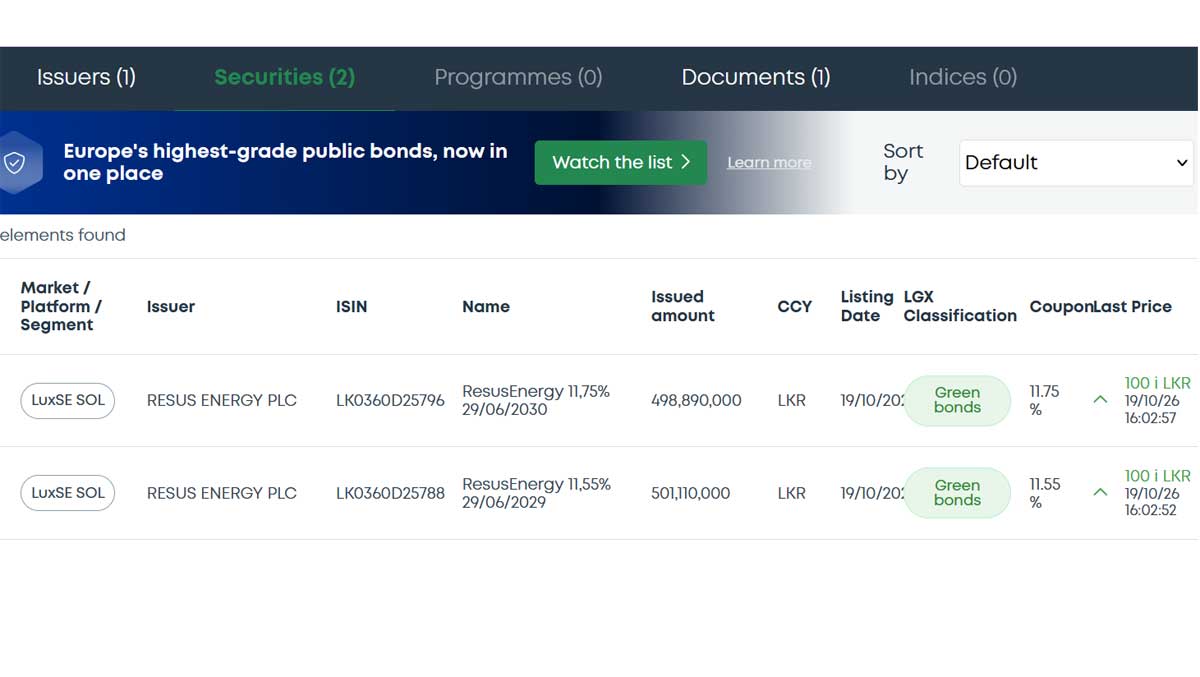Click the banner headline about highest-grade public bonds
This screenshot has height=677, width=1200.
click(x=285, y=162)
